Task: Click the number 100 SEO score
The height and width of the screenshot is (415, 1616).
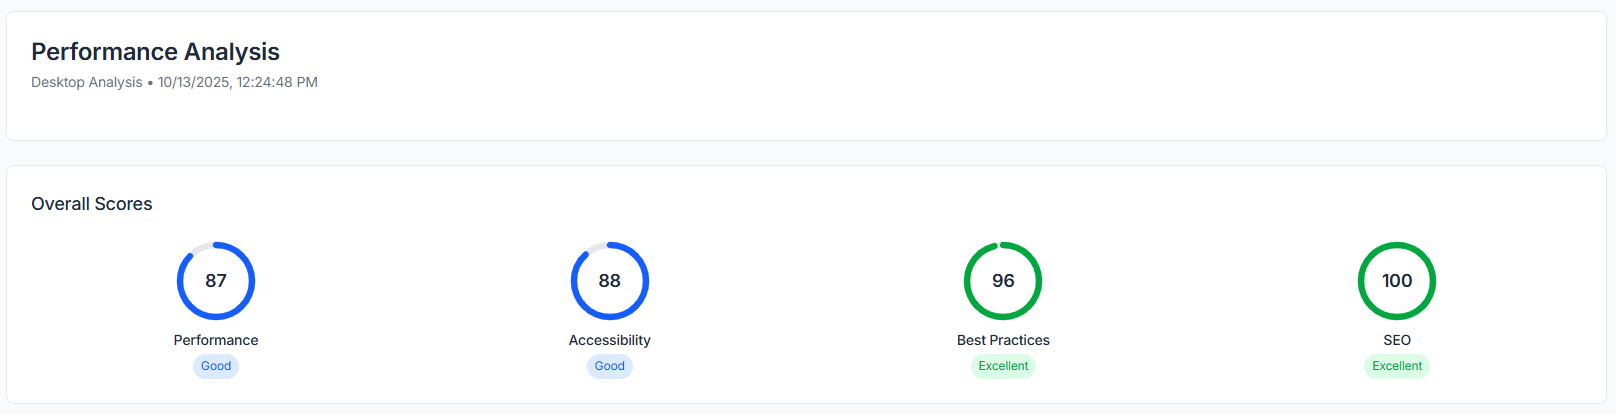Action: (1397, 281)
